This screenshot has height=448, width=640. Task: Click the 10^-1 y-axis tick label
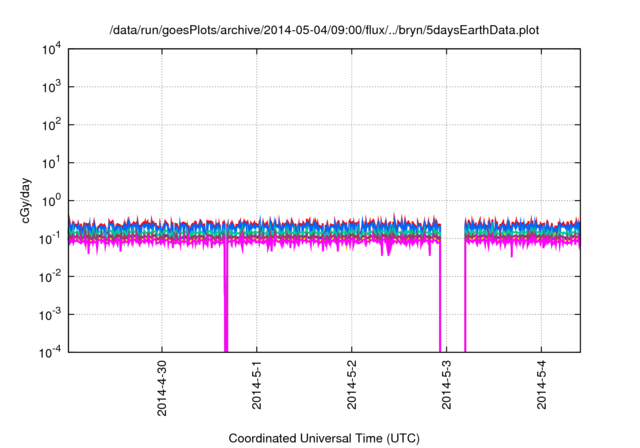tap(50, 239)
